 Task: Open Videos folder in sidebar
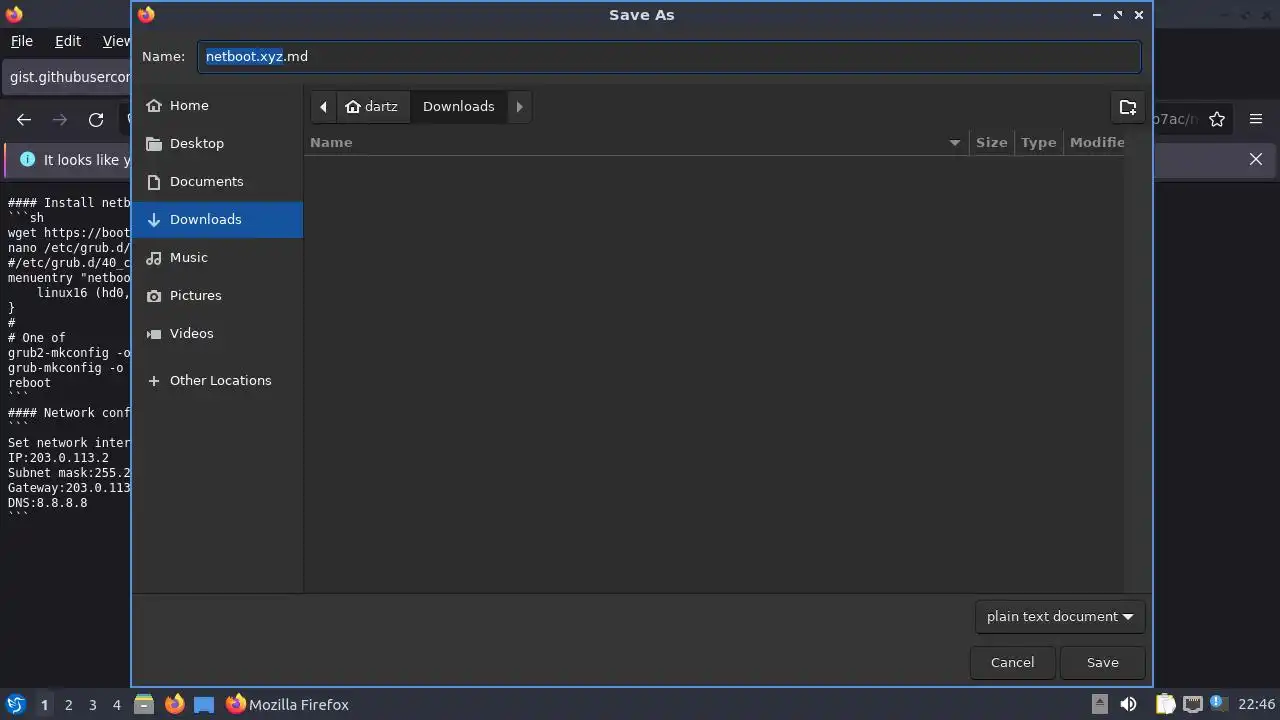[x=217, y=333]
